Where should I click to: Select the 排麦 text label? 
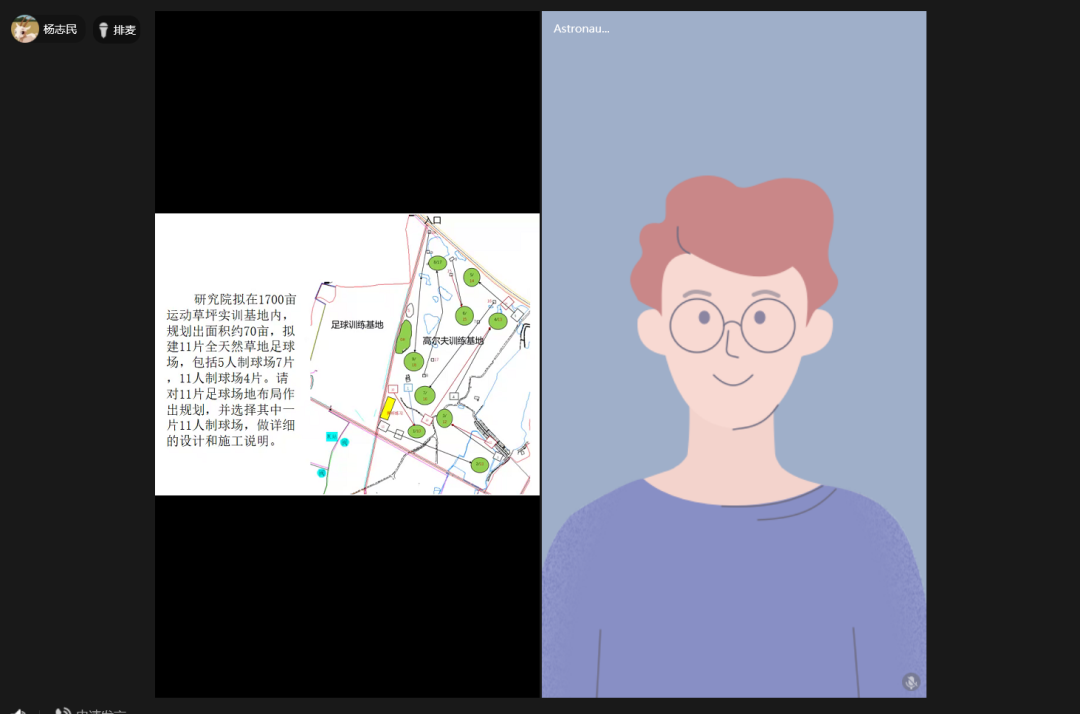(125, 30)
